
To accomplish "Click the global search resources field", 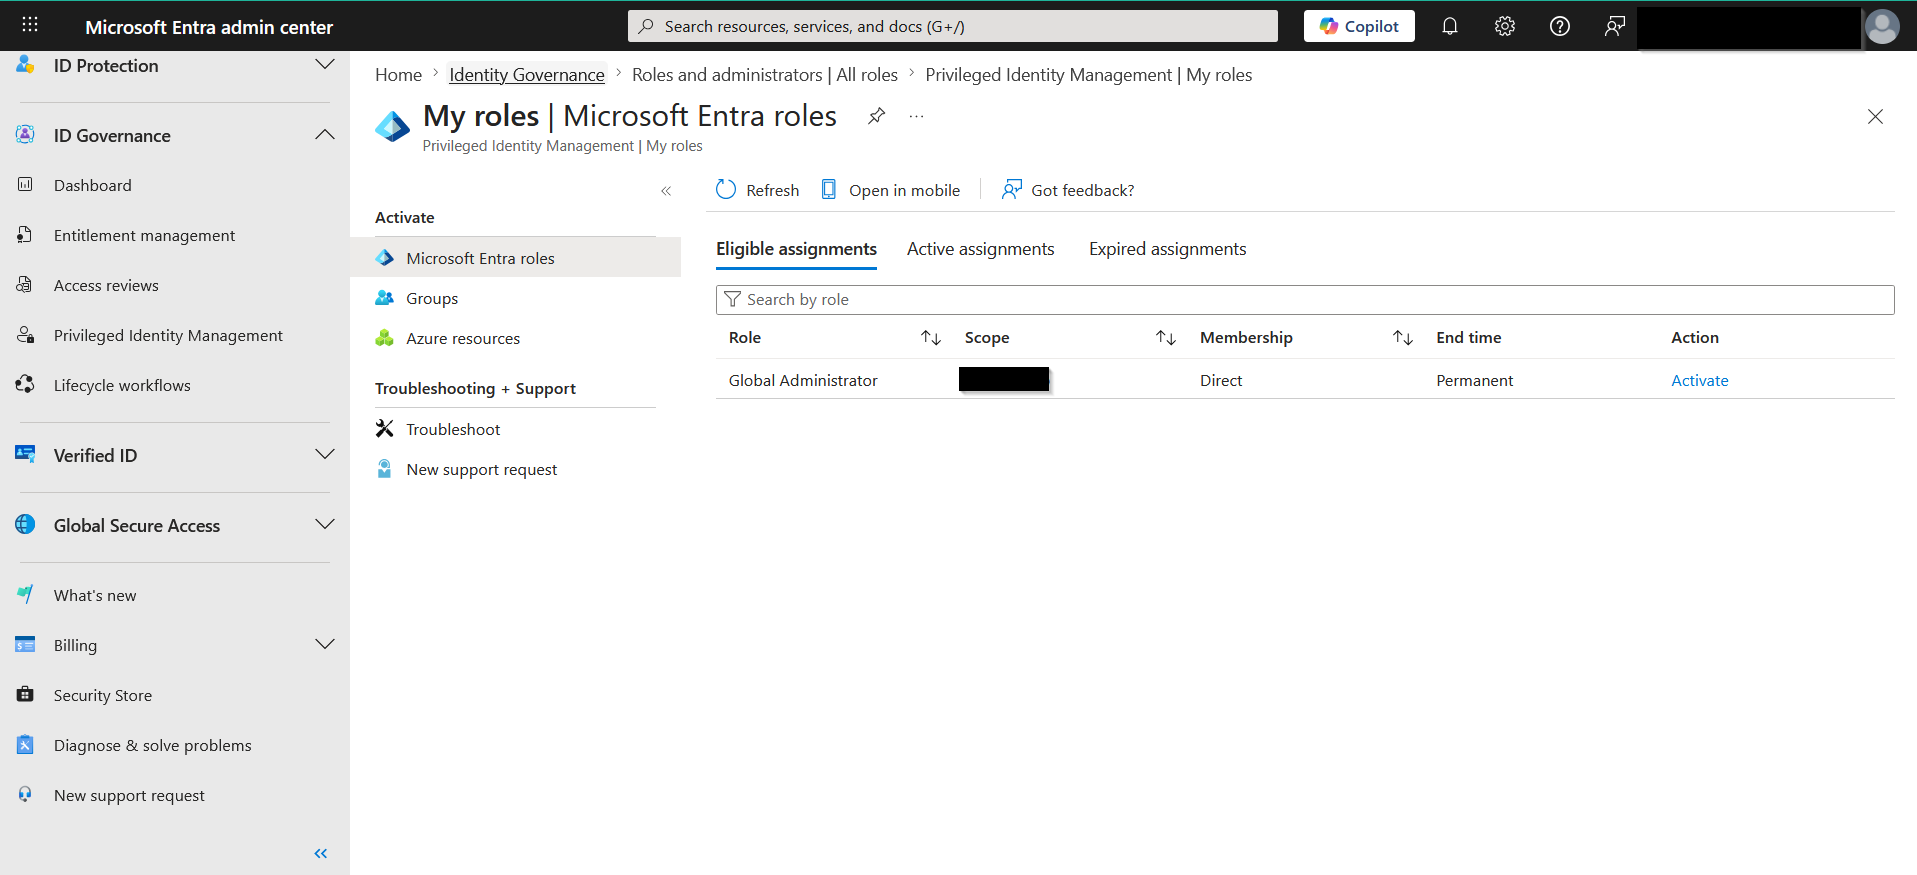I will (952, 26).
